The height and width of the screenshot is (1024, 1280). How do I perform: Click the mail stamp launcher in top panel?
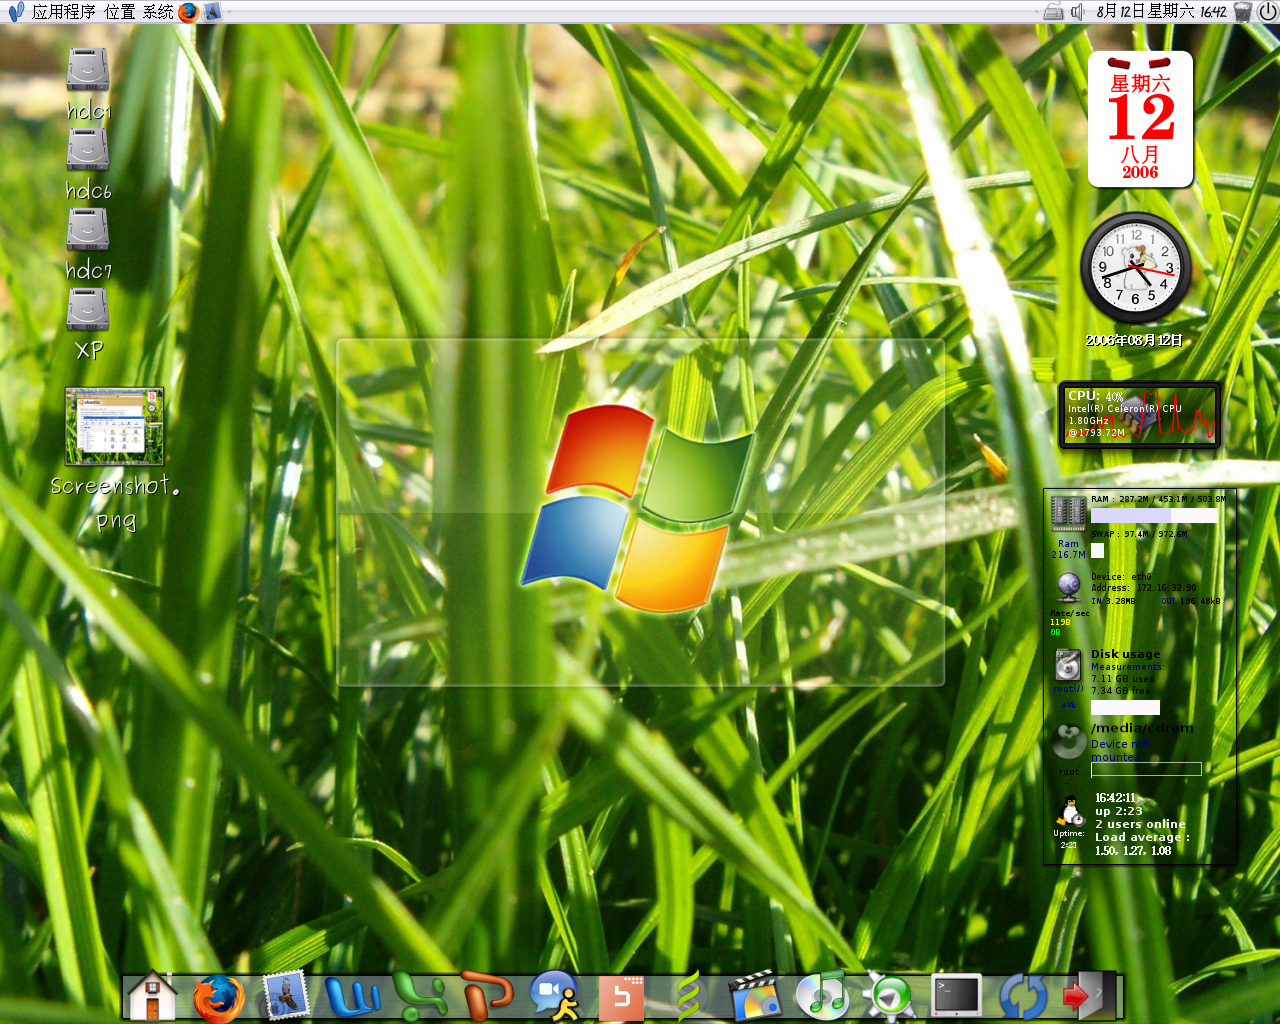click(212, 12)
